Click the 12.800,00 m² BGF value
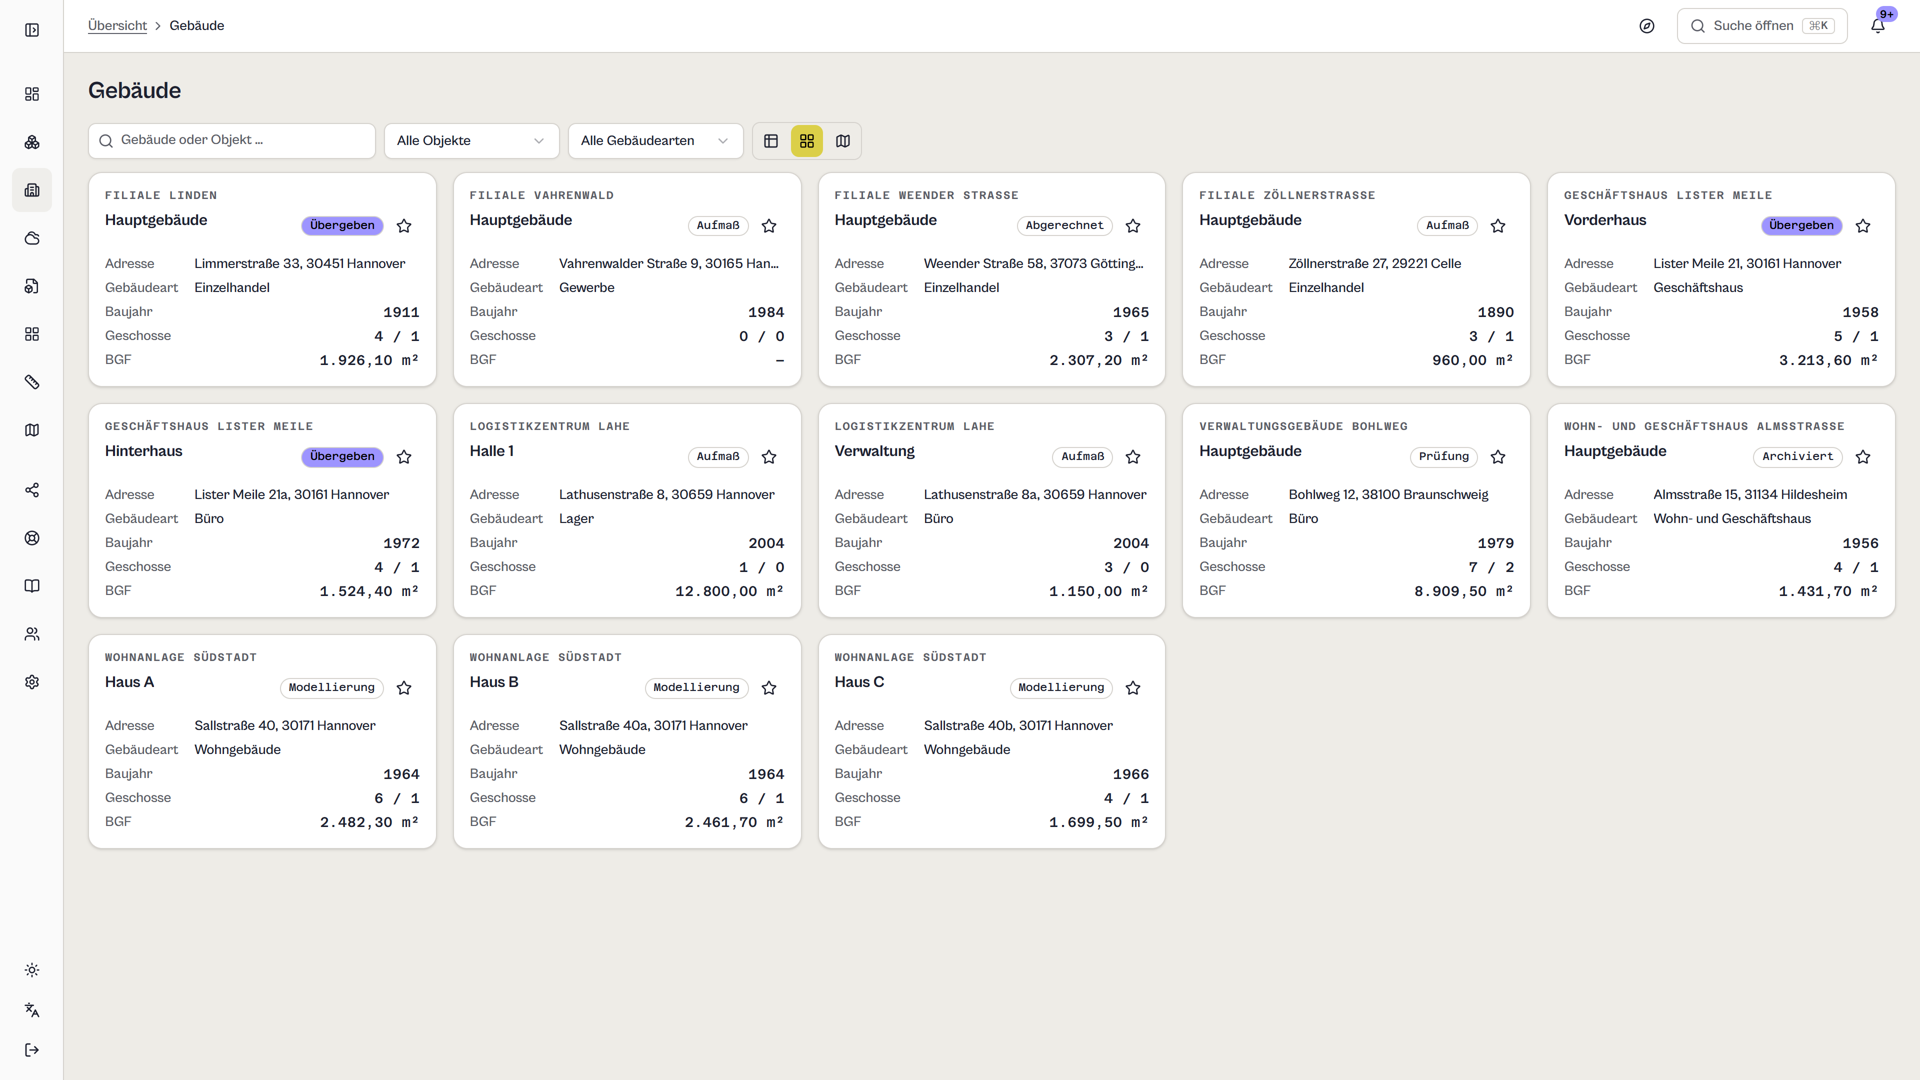Screen dimensions: 1920x1080 tap(730, 591)
